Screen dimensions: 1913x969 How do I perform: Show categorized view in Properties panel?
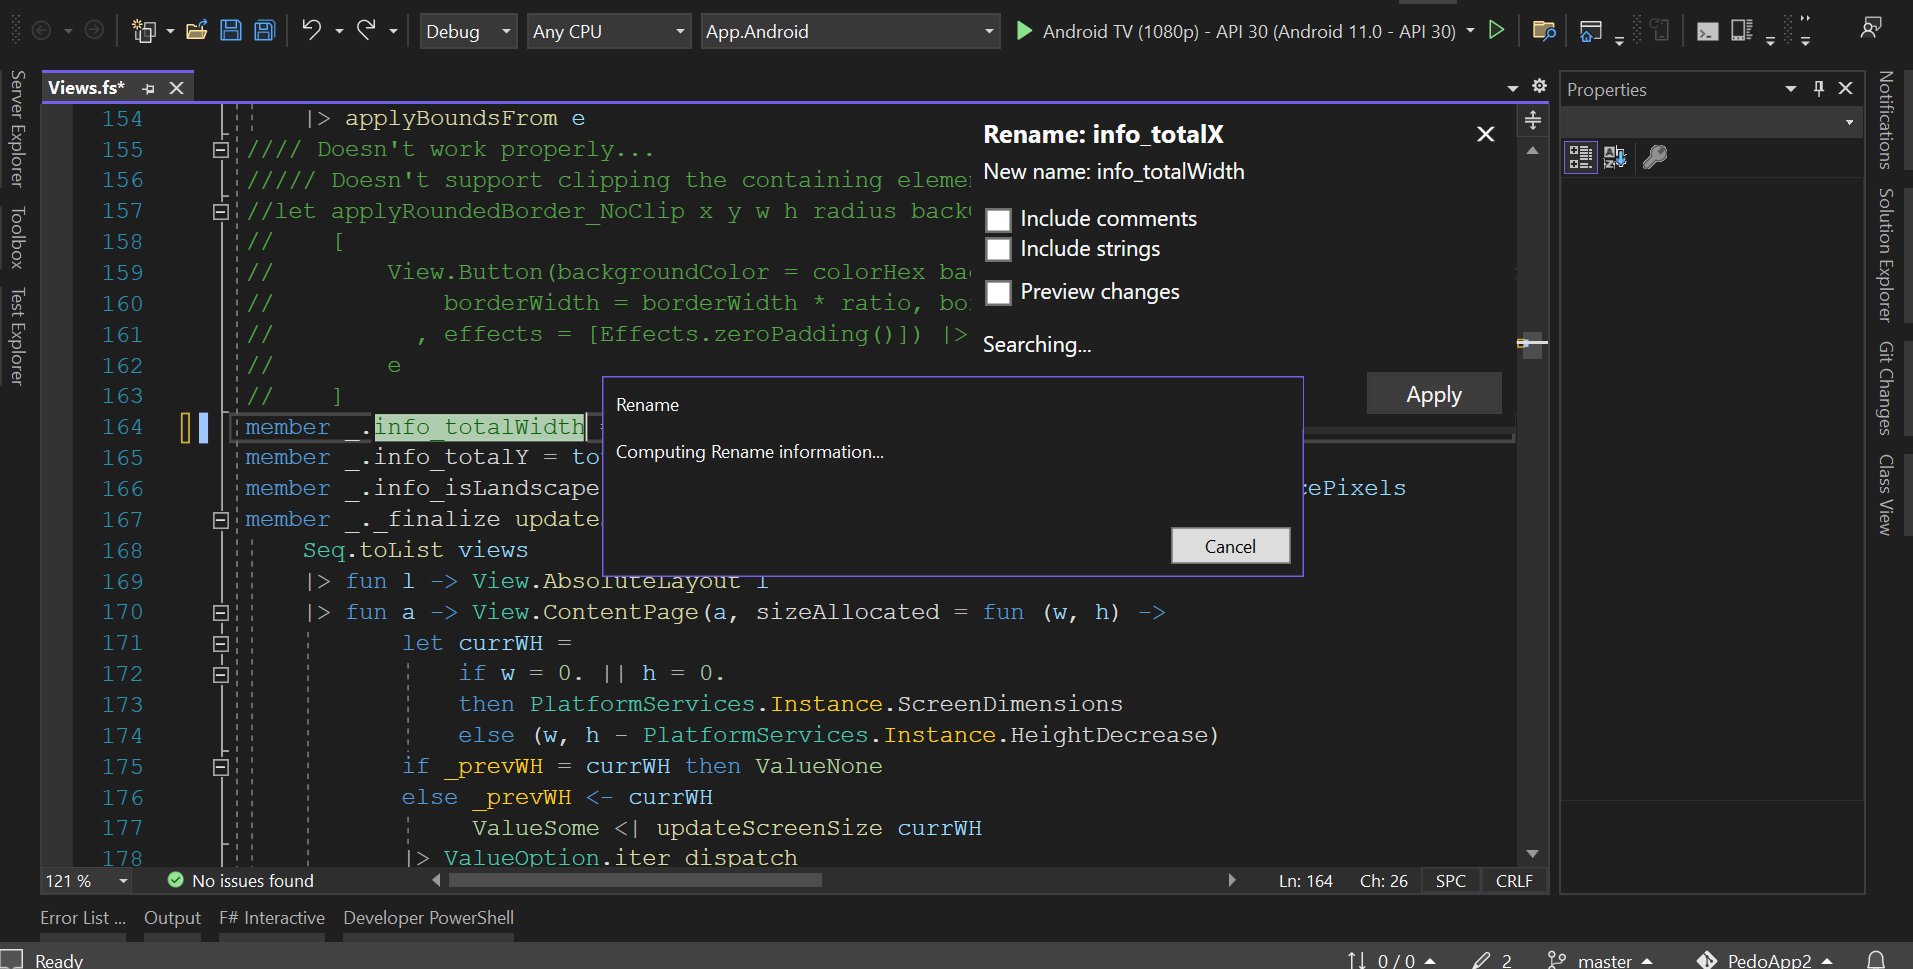[1581, 157]
